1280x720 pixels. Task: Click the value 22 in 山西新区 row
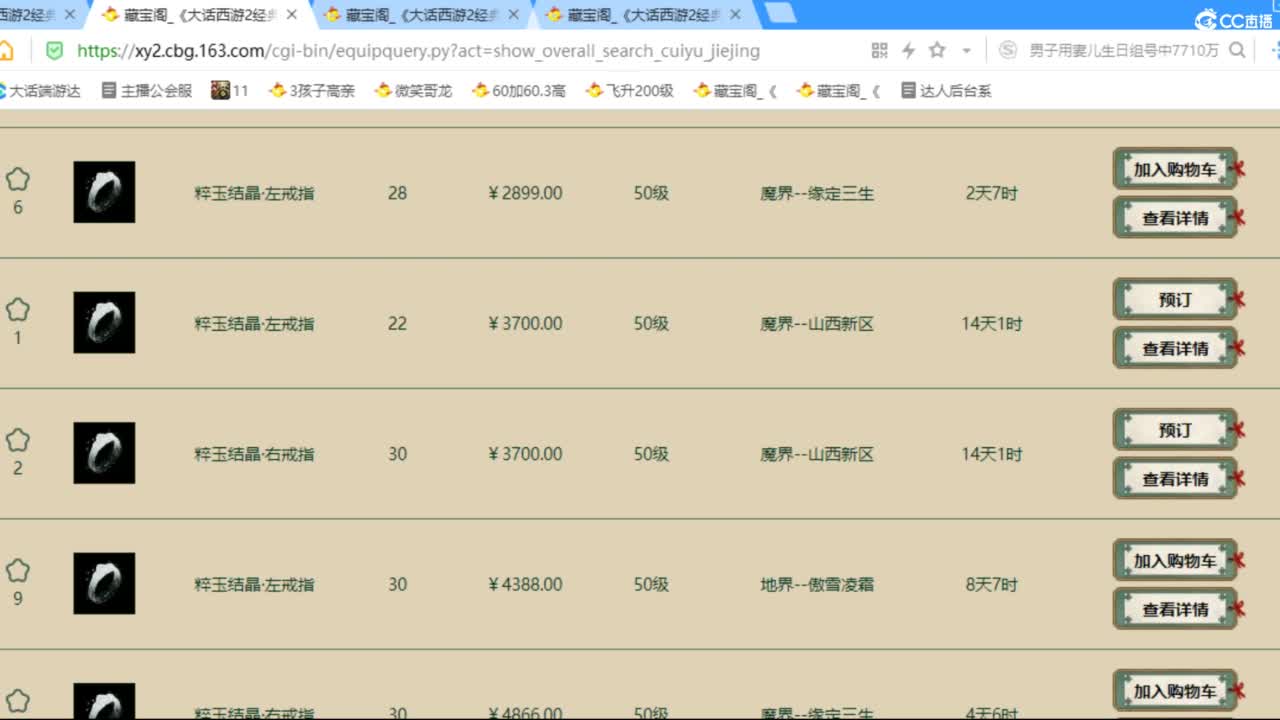(x=397, y=323)
